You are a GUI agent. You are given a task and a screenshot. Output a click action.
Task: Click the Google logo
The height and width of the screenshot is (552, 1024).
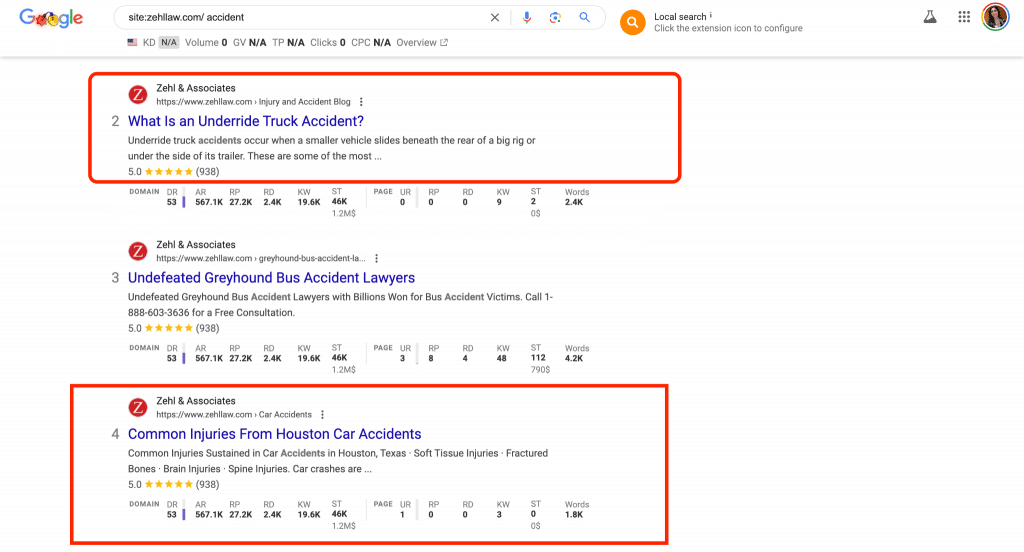[x=51, y=18]
